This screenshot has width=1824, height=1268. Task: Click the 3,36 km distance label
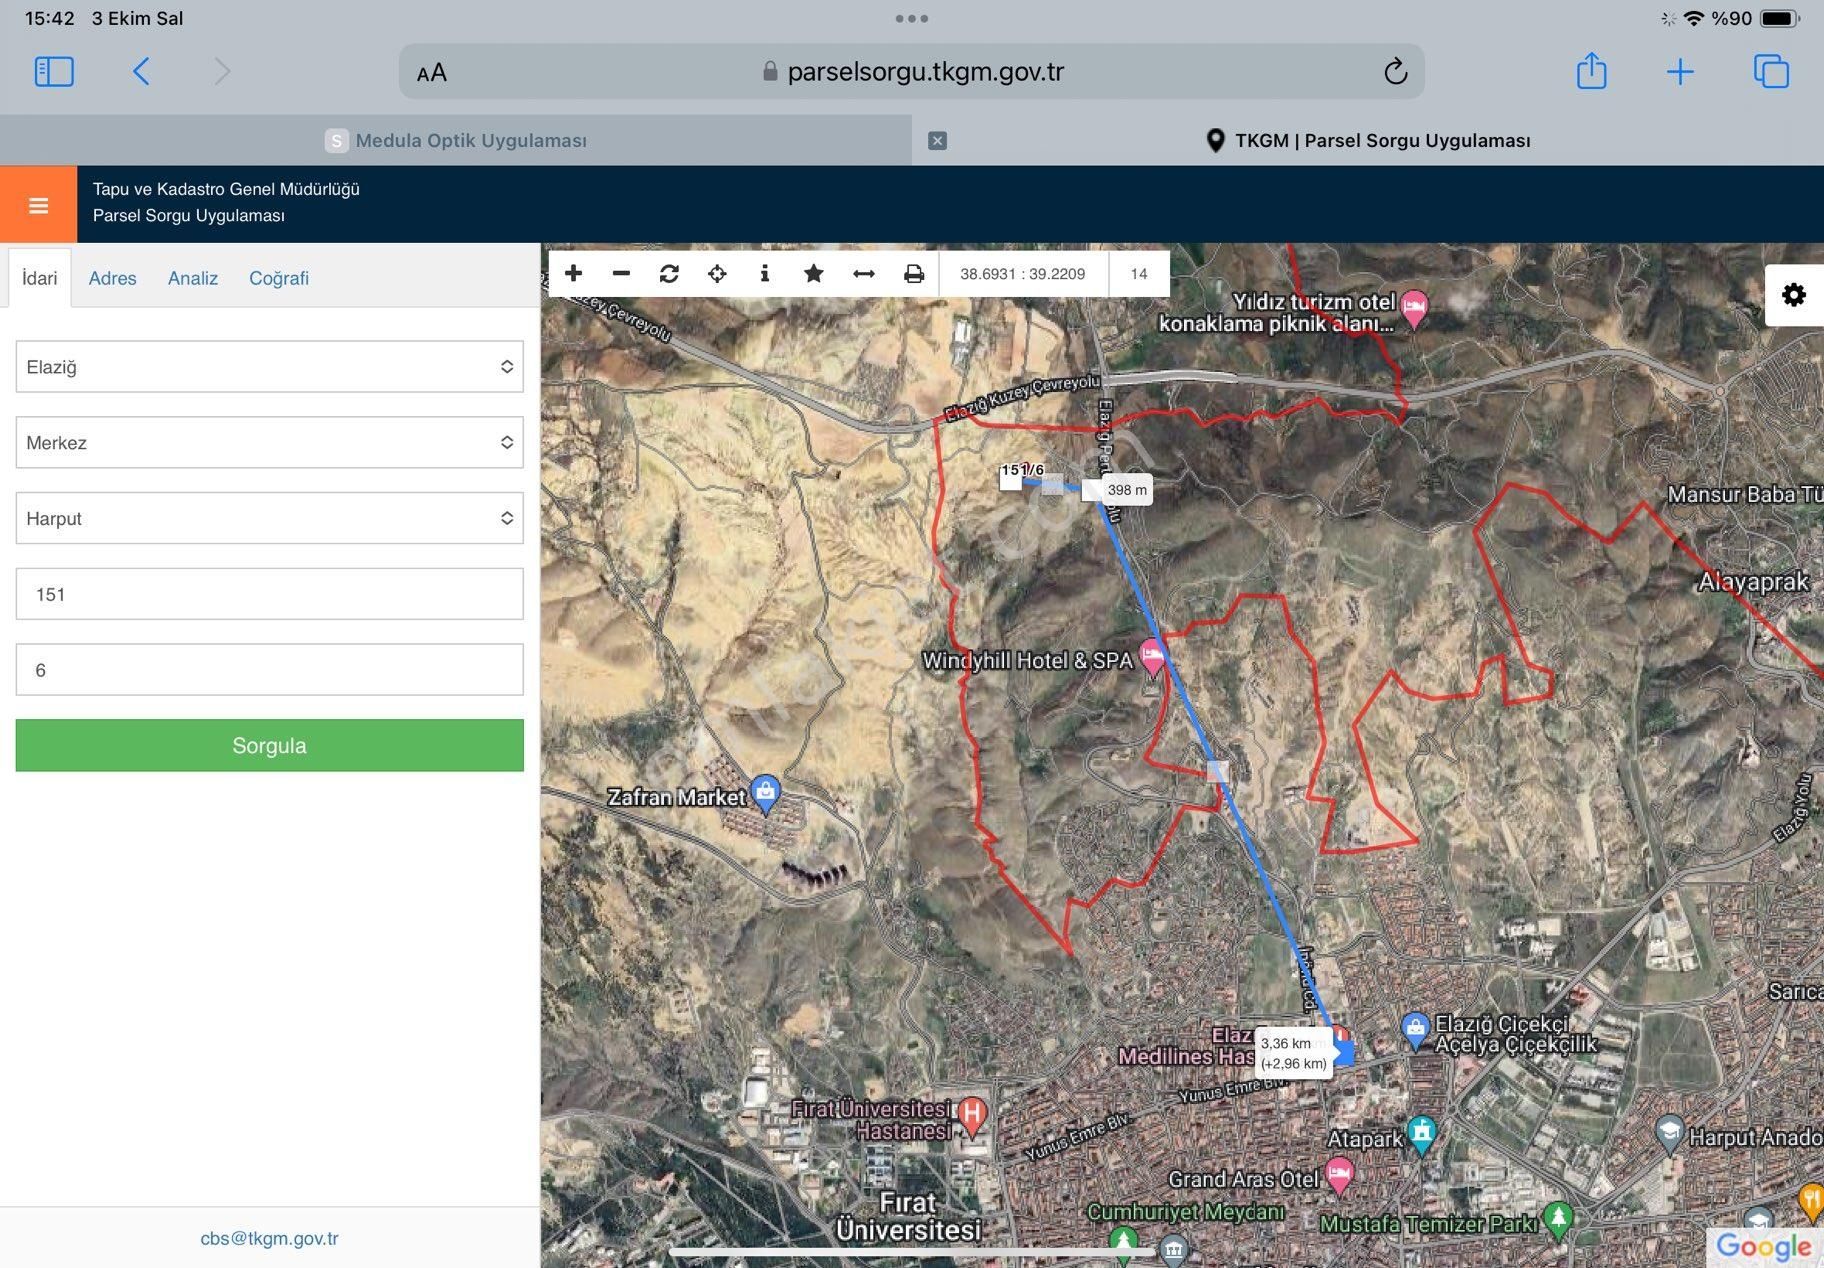(x=1294, y=1053)
